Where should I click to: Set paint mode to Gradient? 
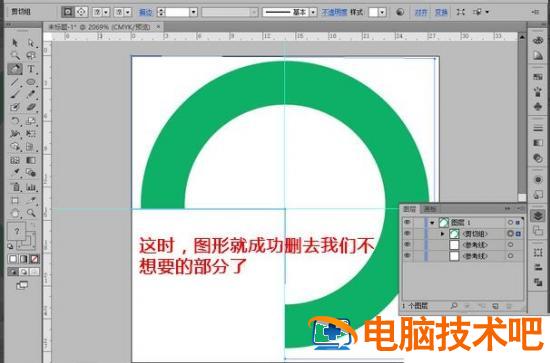point(24,259)
